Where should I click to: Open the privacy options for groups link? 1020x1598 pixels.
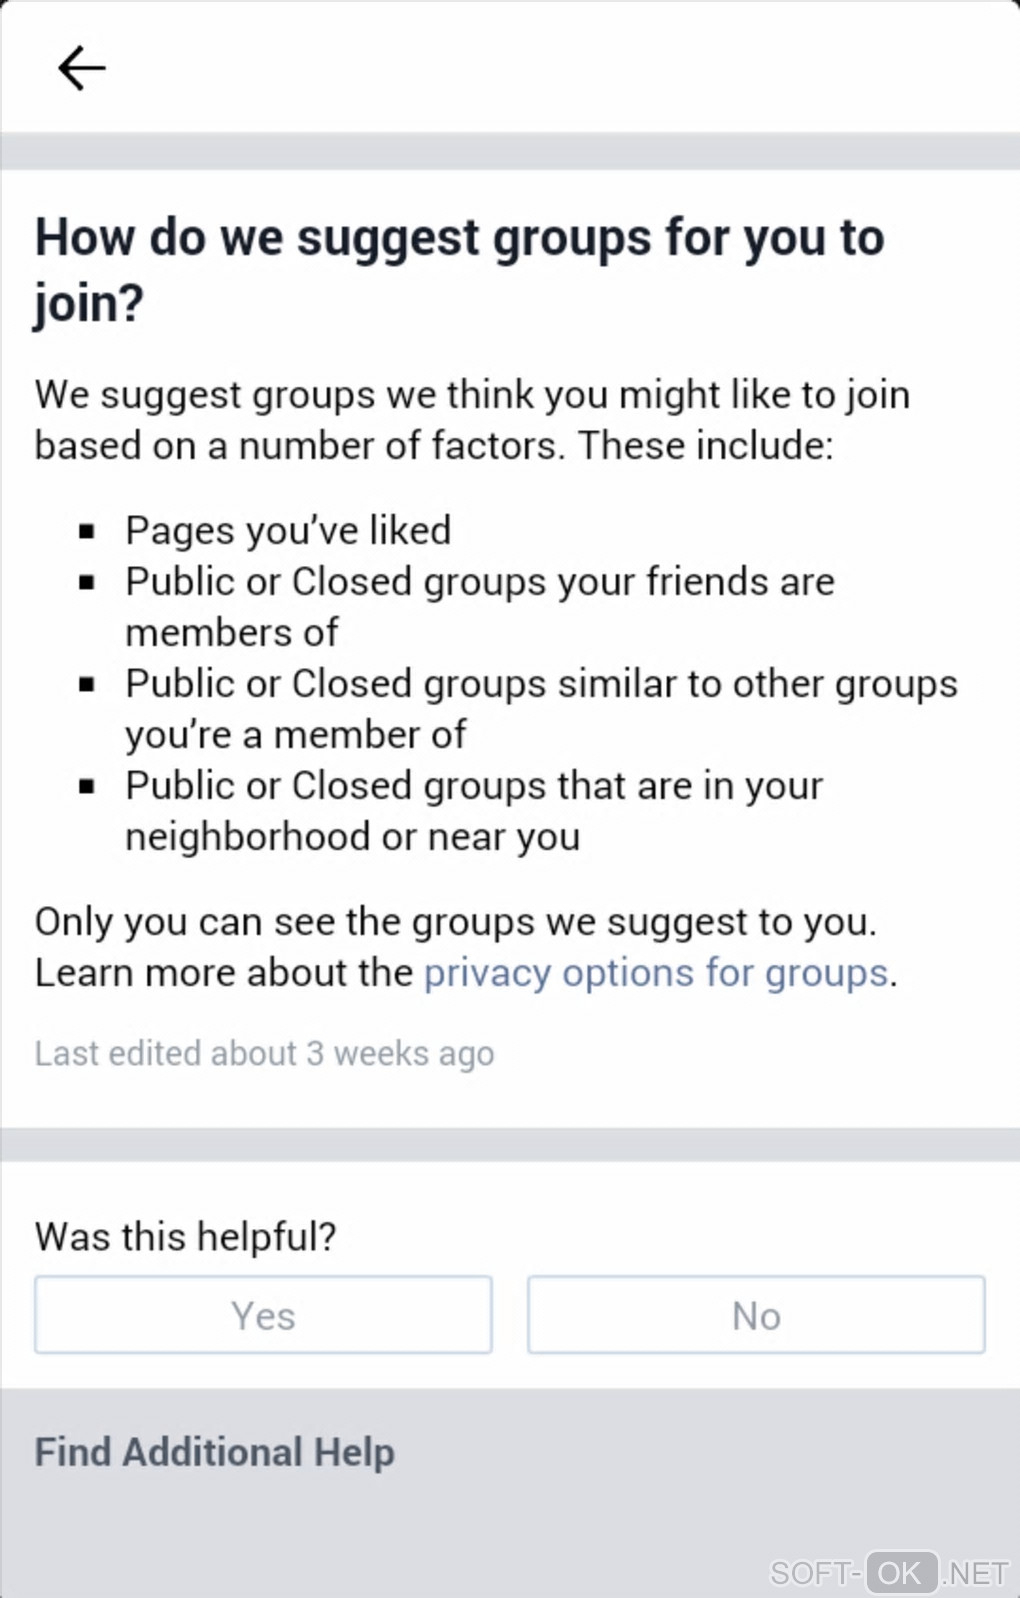[656, 973]
